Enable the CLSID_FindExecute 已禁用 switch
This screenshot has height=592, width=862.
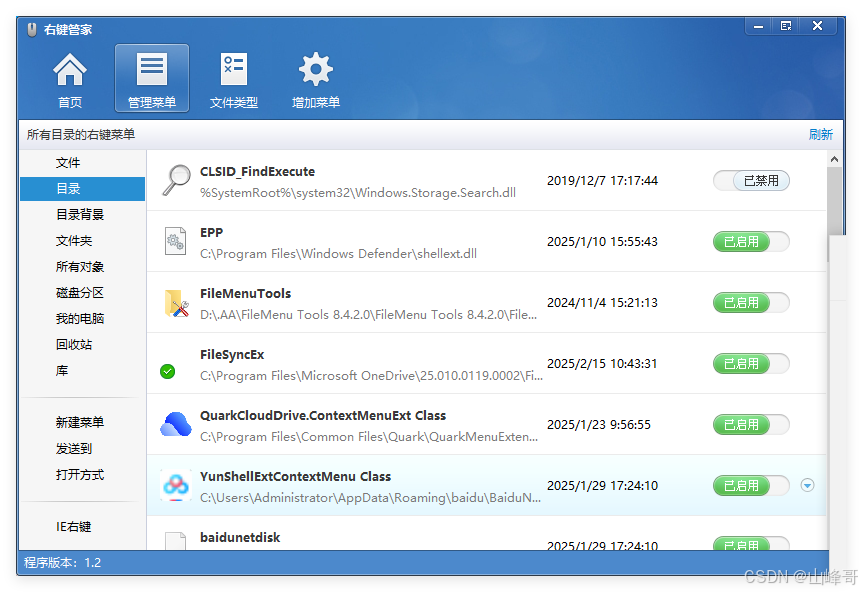pos(751,180)
